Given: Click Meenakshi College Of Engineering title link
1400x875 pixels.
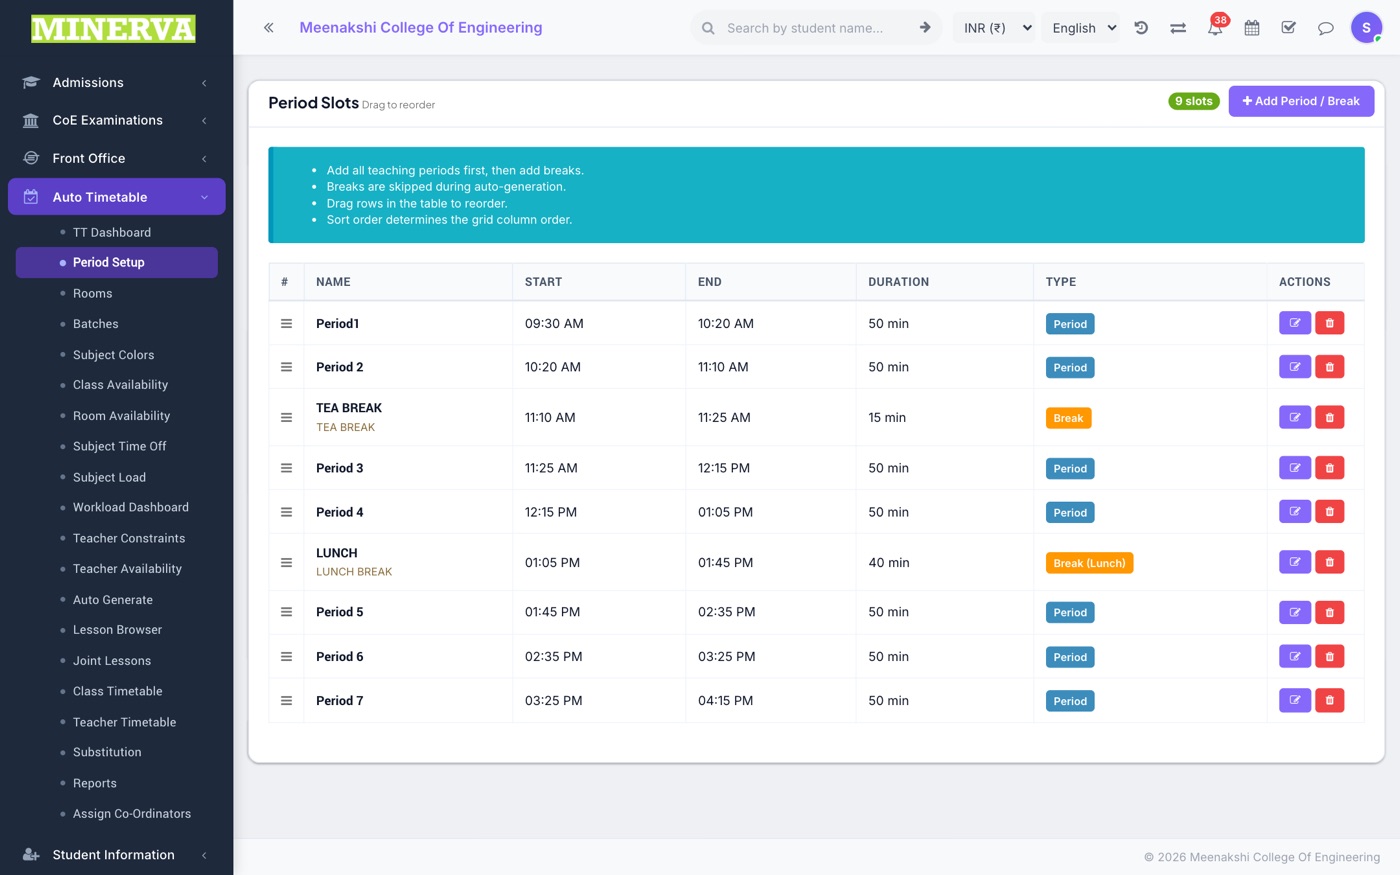Looking at the screenshot, I should [421, 28].
